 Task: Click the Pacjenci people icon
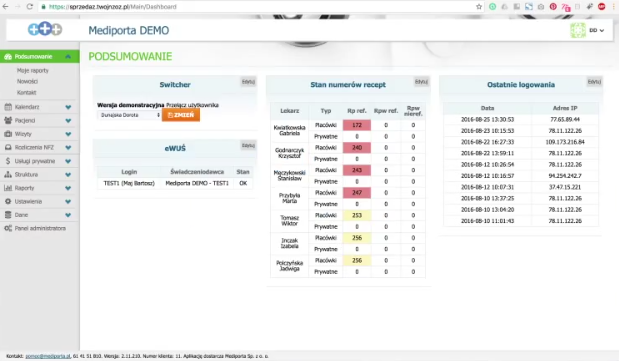[x=8, y=120]
